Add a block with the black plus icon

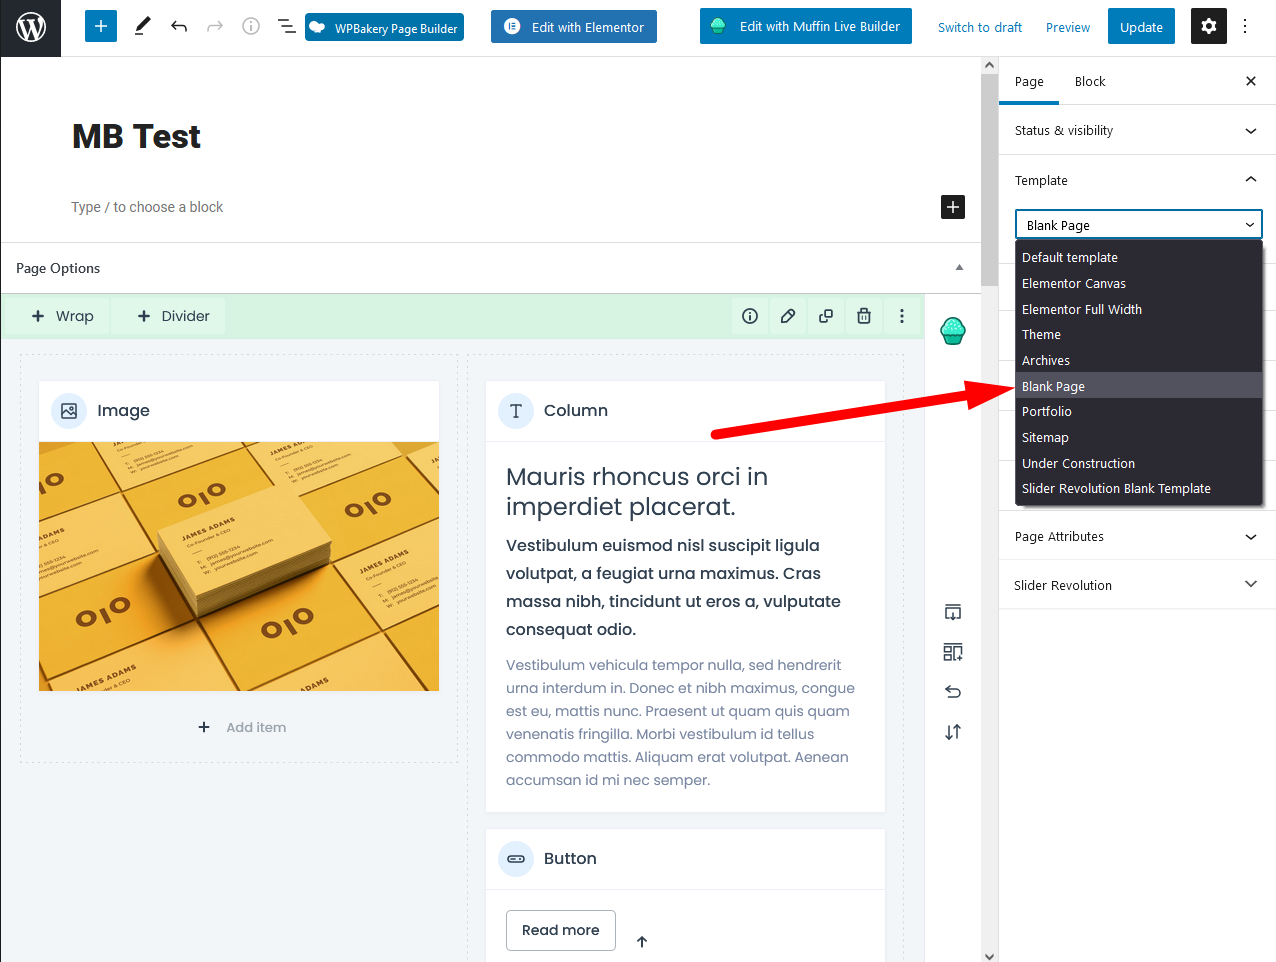click(x=953, y=207)
